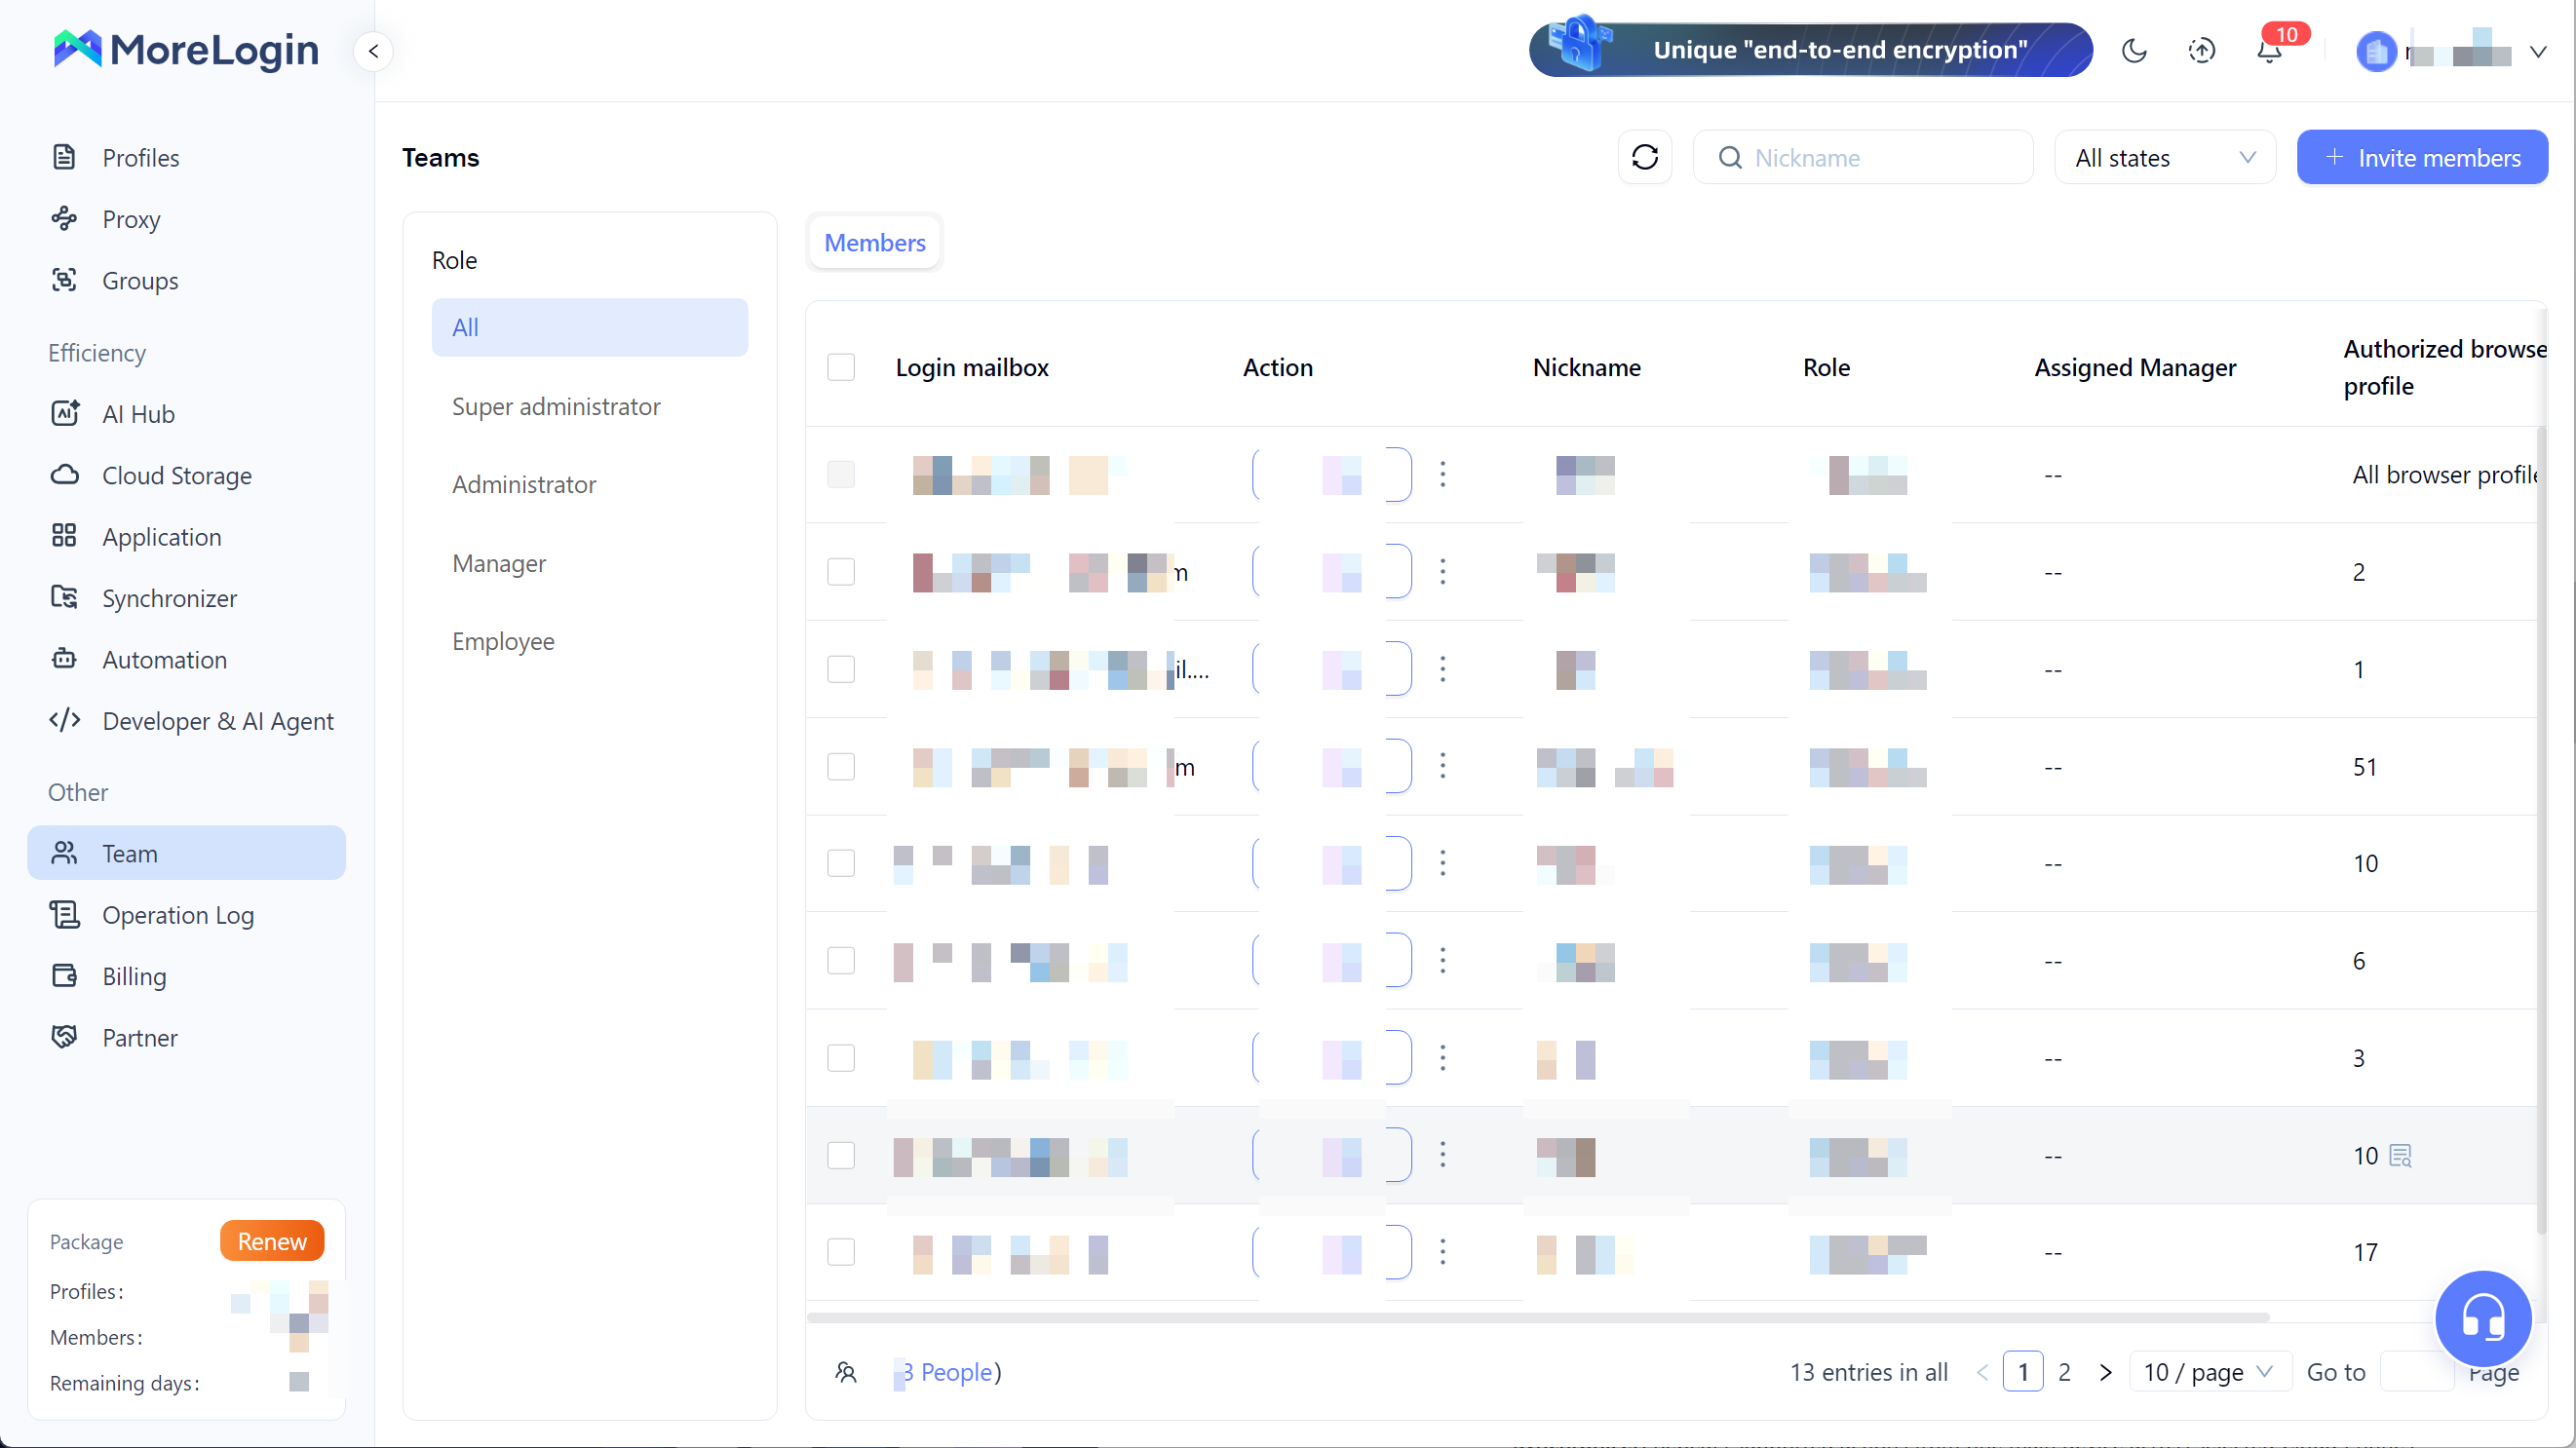Viewport: 2576px width, 1448px height.
Task: Open more options for the row with 51 profiles
Action: coord(1442,766)
